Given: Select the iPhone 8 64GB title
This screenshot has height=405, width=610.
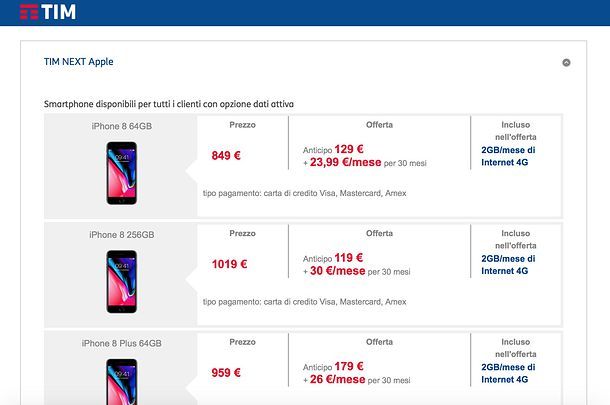Looking at the screenshot, I should pyautogui.click(x=121, y=126).
